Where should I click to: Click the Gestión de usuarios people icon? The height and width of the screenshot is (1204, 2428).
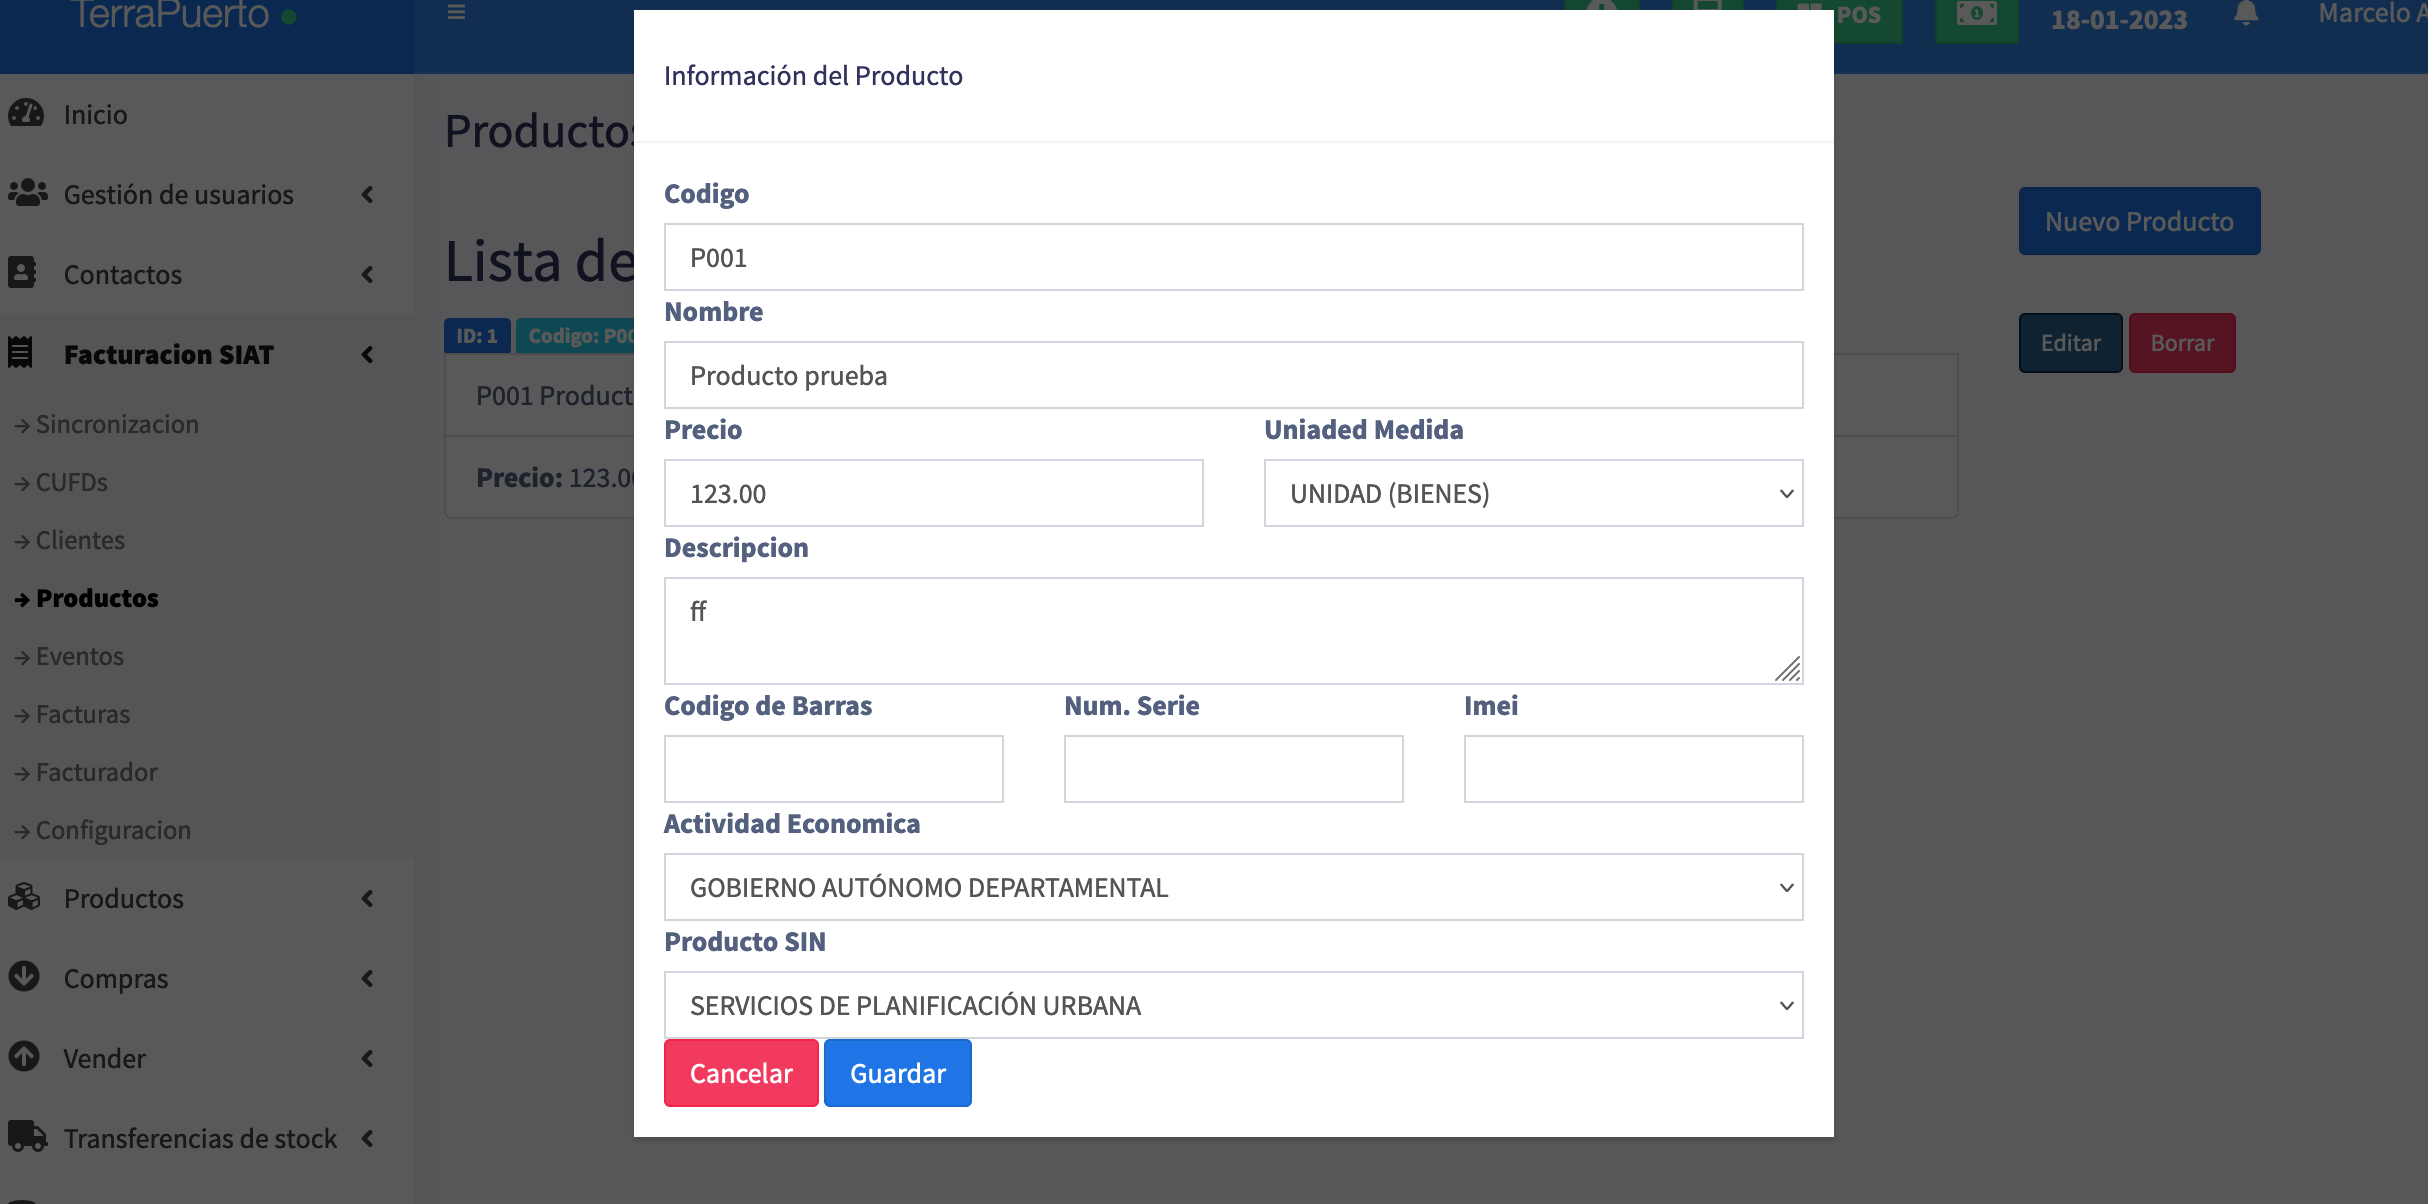click(x=27, y=193)
